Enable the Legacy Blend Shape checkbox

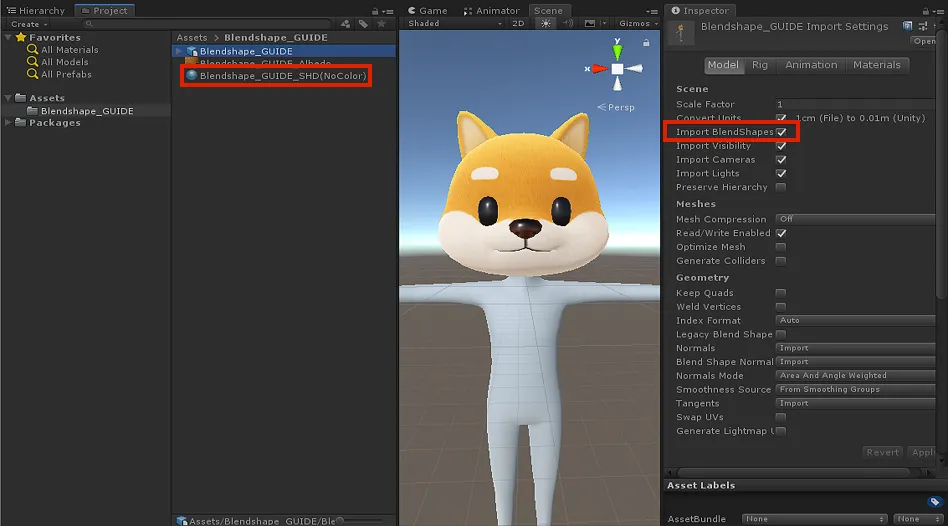(x=781, y=334)
